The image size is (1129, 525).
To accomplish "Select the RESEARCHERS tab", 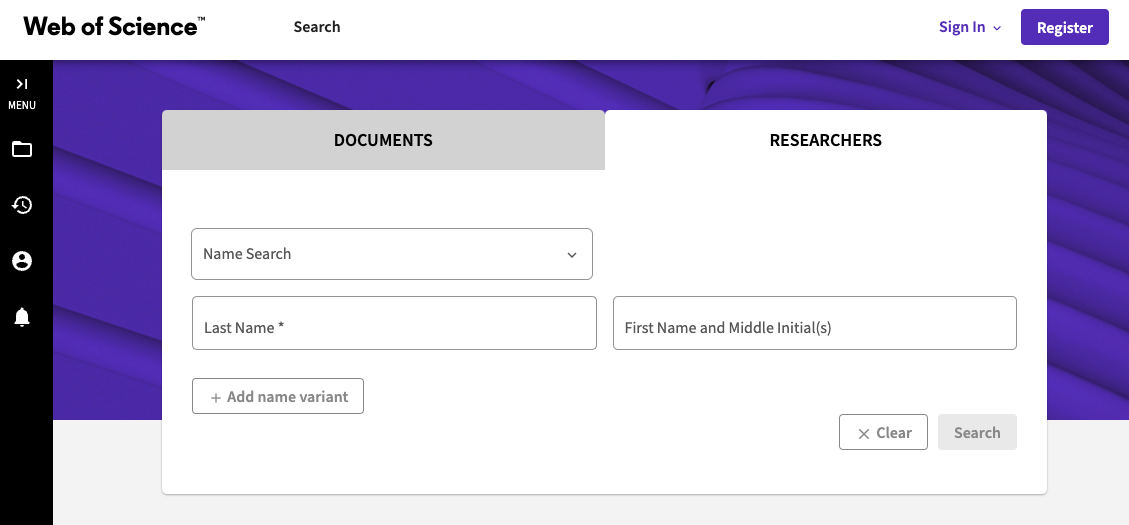I will (x=826, y=140).
